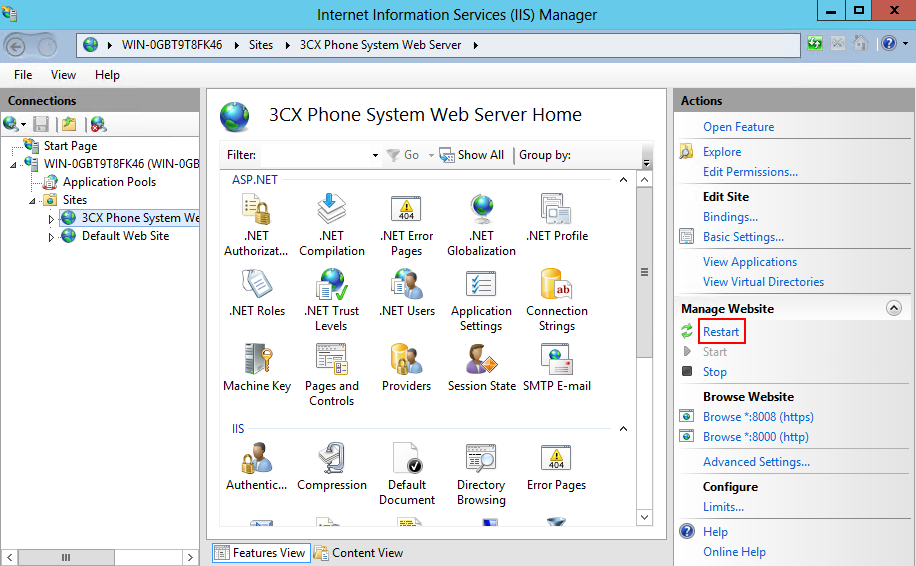Image resolution: width=916 pixels, height=566 pixels.
Task: Open the Authentication feature
Action: click(x=256, y=466)
